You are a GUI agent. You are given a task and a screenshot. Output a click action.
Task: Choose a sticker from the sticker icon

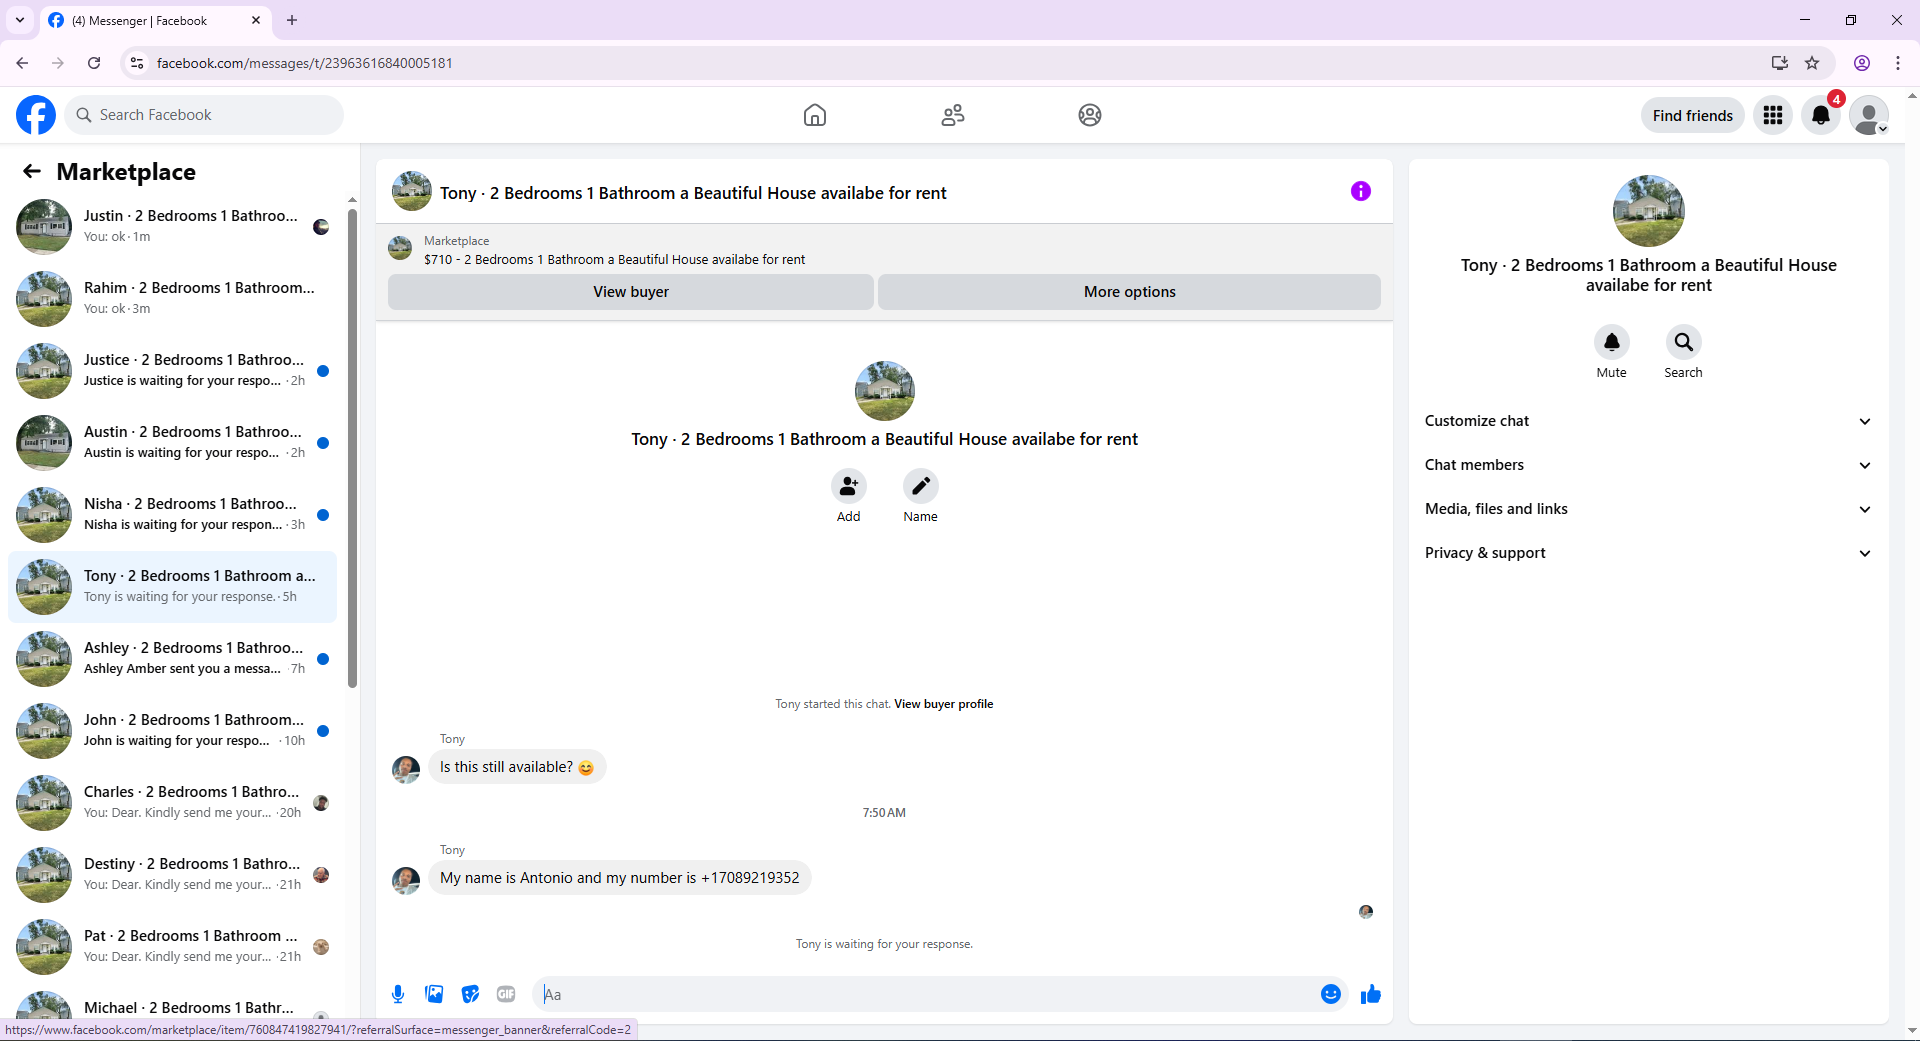(470, 994)
